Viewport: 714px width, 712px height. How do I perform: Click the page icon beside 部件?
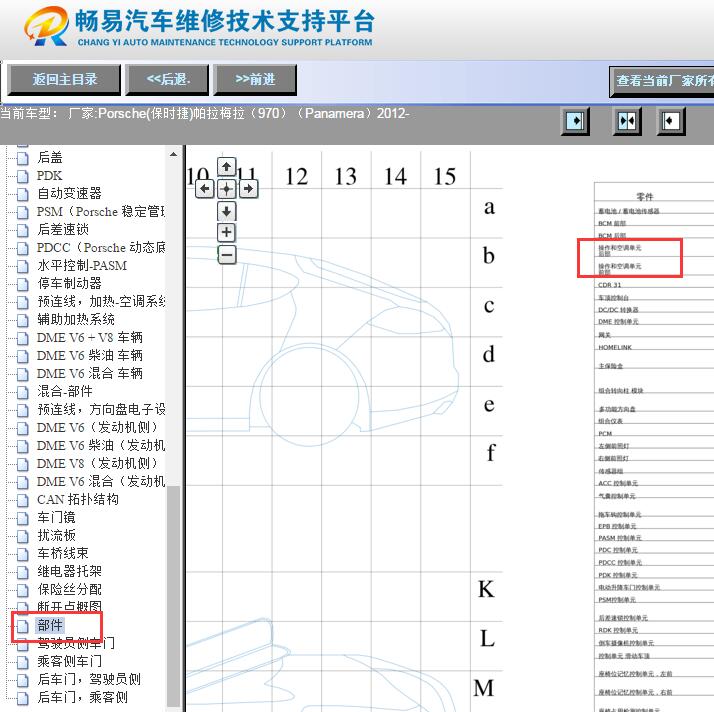22,626
